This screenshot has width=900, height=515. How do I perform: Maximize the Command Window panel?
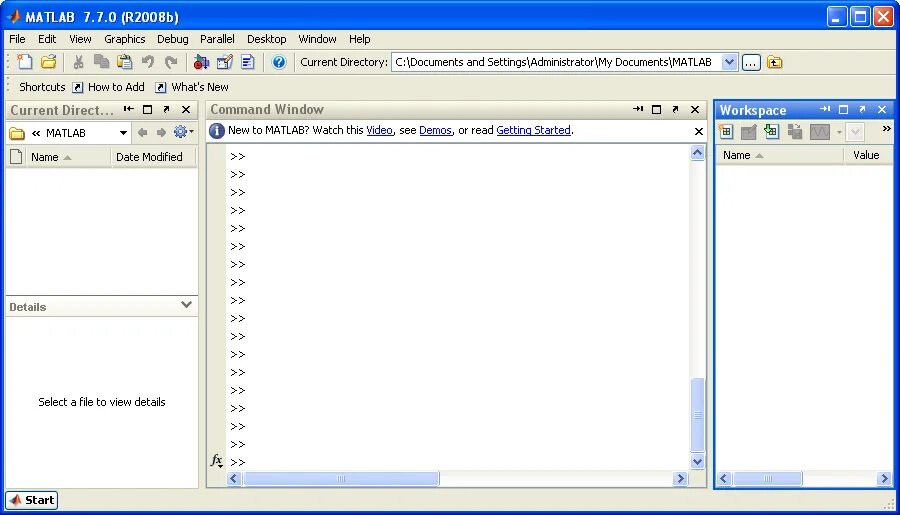point(657,109)
